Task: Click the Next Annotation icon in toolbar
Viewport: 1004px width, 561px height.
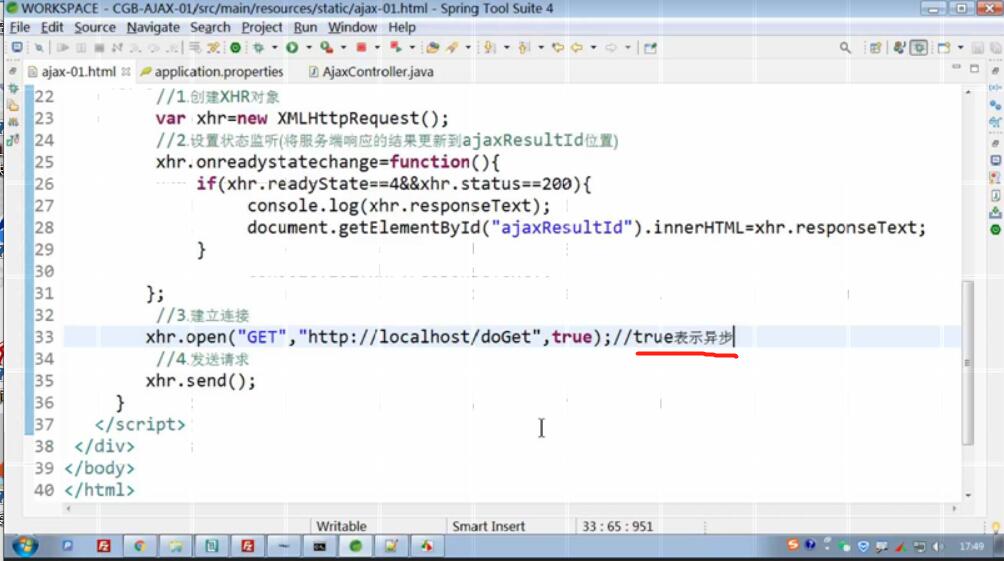Action: pyautogui.click(x=490, y=47)
